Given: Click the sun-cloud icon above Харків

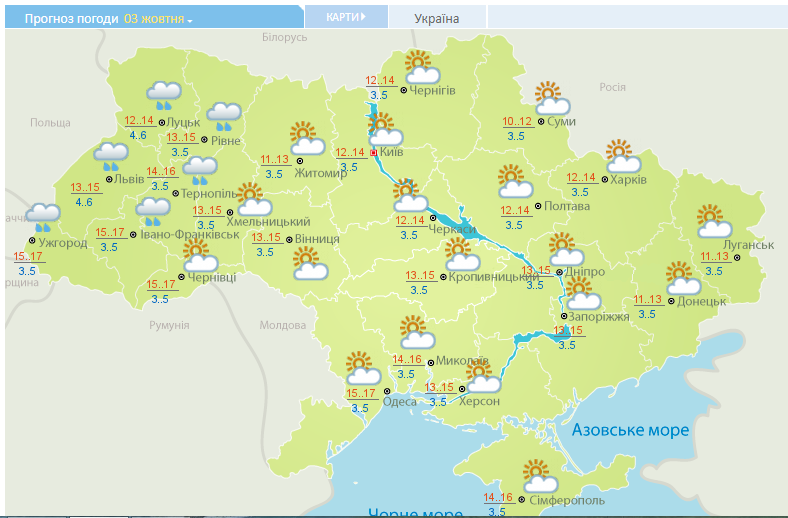Looking at the screenshot, I should pos(622,155).
